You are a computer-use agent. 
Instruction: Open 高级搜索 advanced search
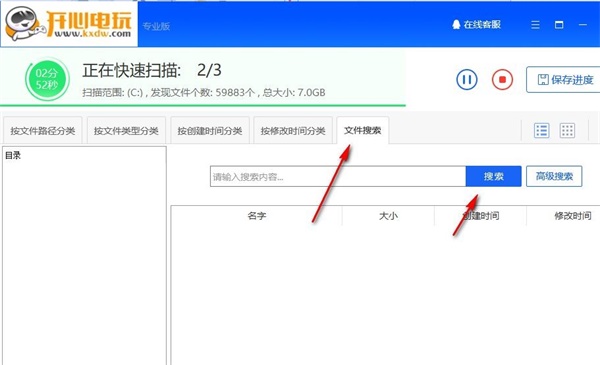pyautogui.click(x=554, y=176)
